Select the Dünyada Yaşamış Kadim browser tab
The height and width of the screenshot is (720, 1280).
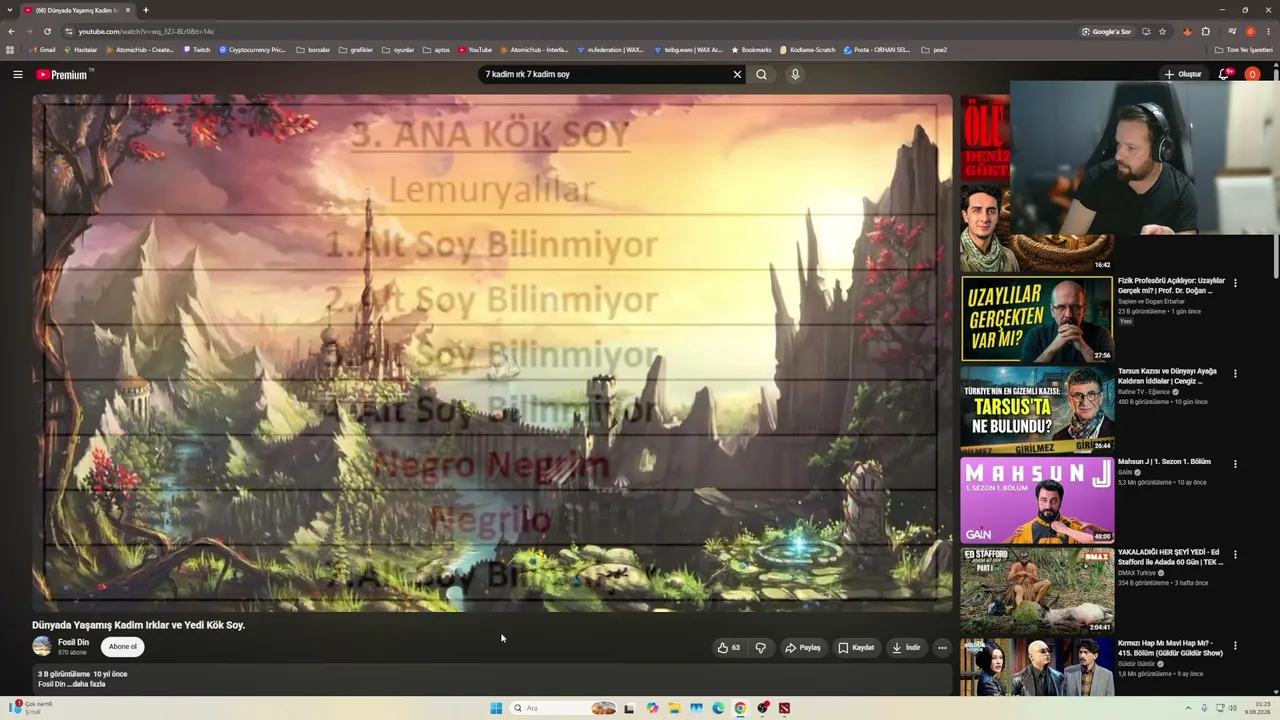pos(78,10)
